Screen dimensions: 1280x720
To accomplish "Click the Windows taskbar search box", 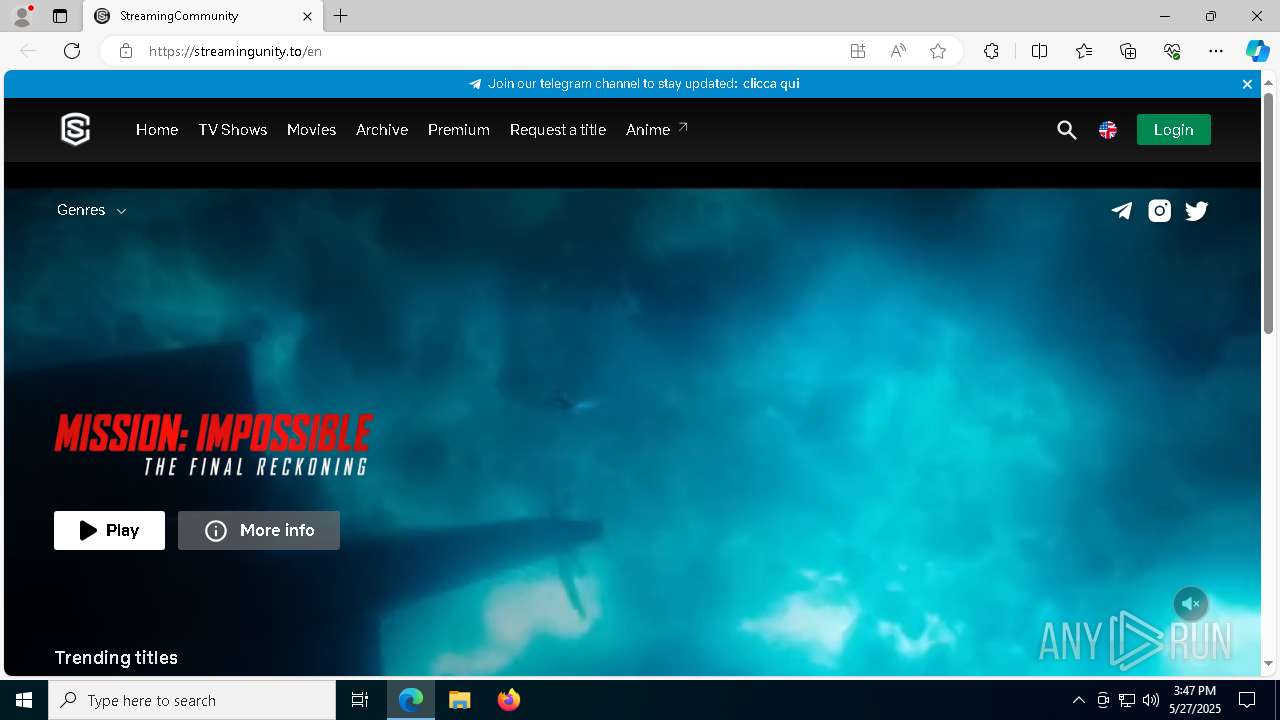I will click(192, 700).
